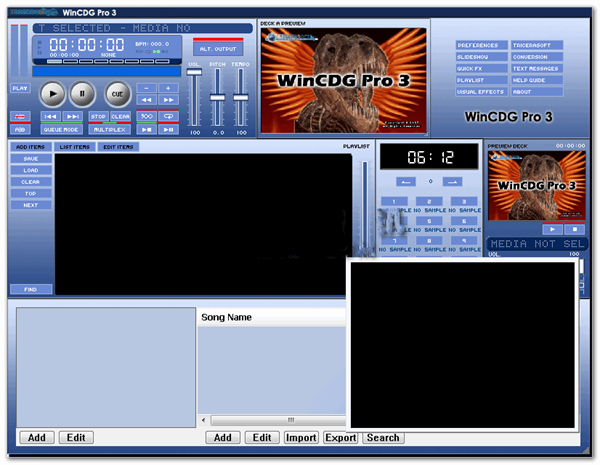Trigger sample pad 8
The image size is (600, 465).
pos(429,241)
